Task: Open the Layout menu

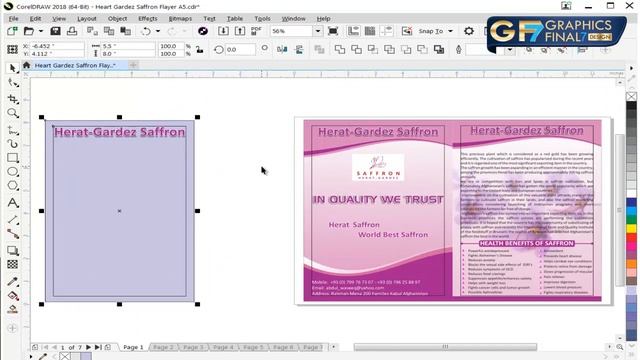Action: (87, 18)
